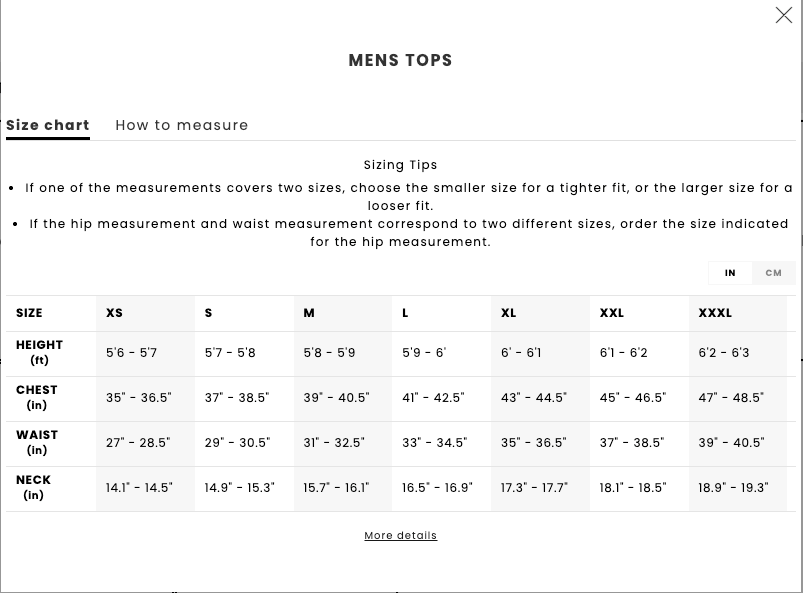Click the NECK (in) row label
This screenshot has height=593, width=803.
pyautogui.click(x=33, y=488)
